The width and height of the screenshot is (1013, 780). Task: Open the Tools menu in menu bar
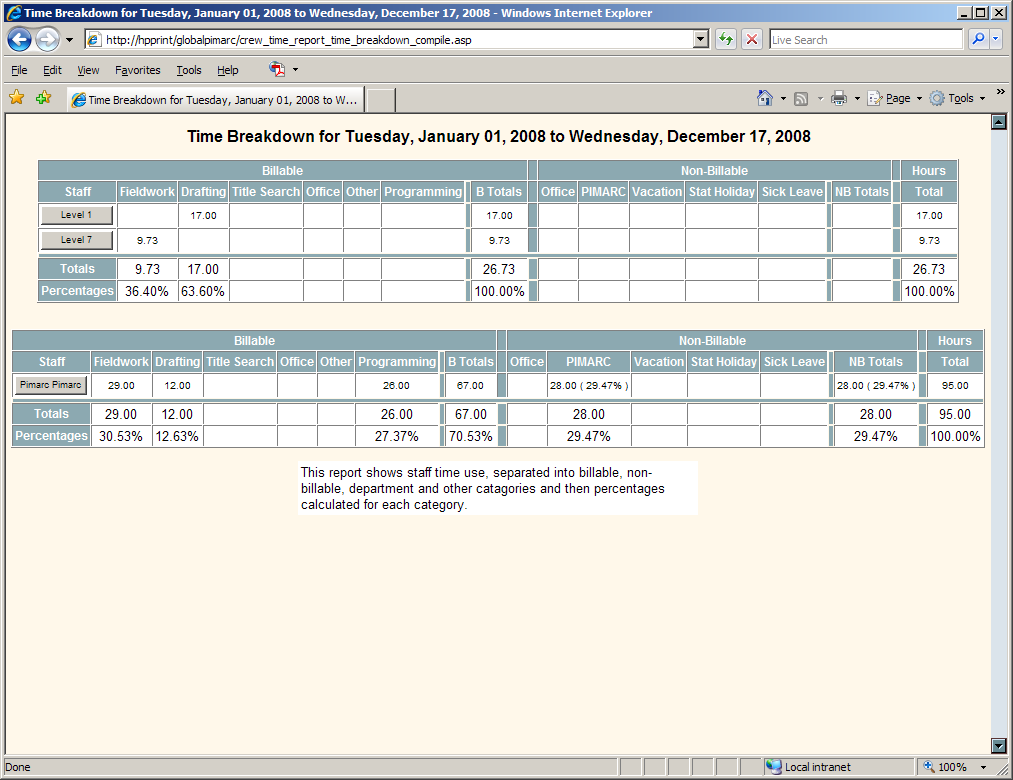click(x=189, y=70)
